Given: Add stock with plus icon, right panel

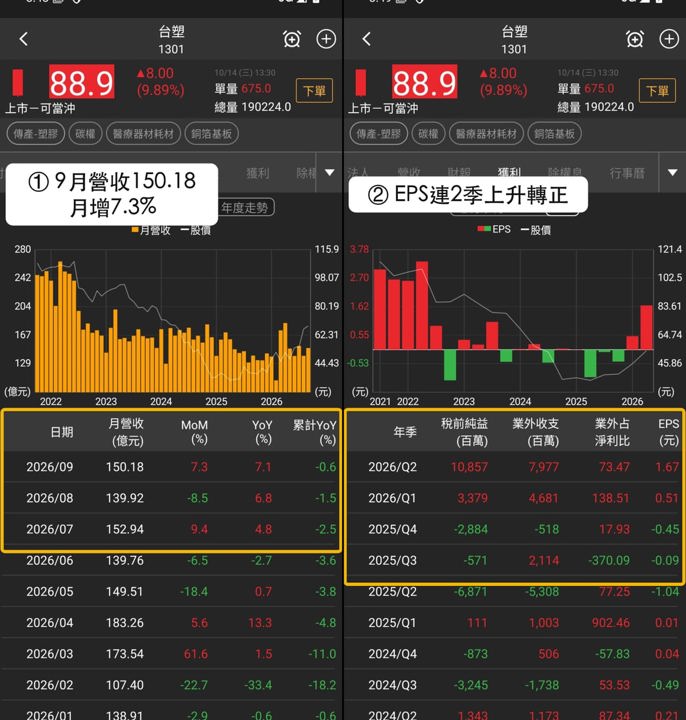Looking at the screenshot, I should [x=669, y=39].
